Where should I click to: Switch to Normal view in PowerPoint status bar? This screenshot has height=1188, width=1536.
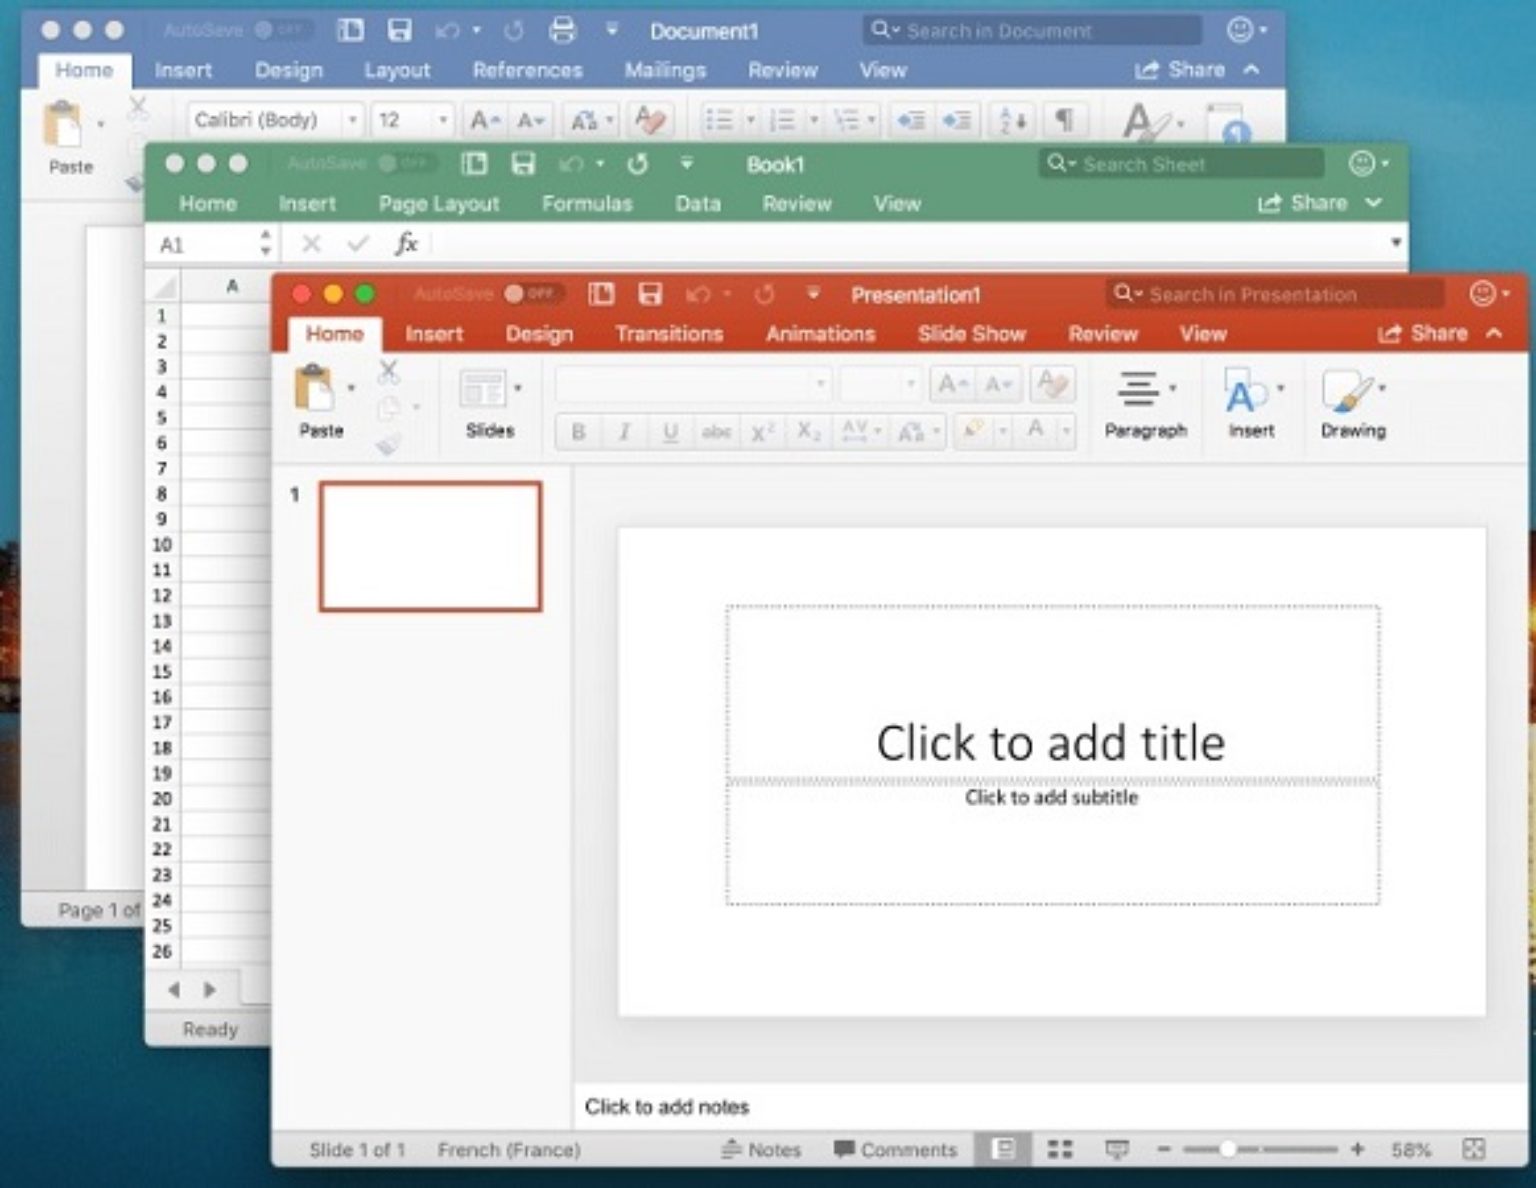[x=1003, y=1150]
